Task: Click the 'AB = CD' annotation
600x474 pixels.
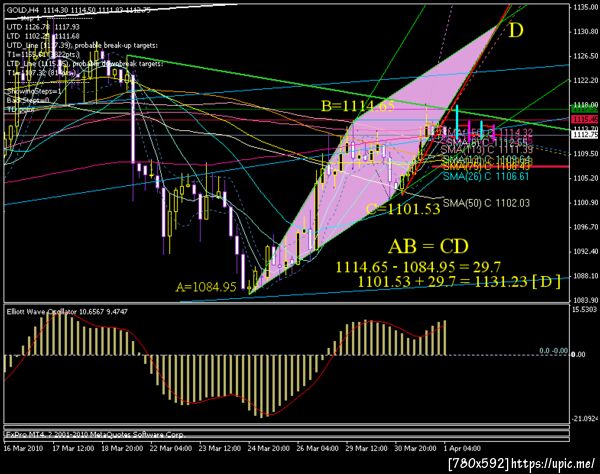Action: pos(428,247)
